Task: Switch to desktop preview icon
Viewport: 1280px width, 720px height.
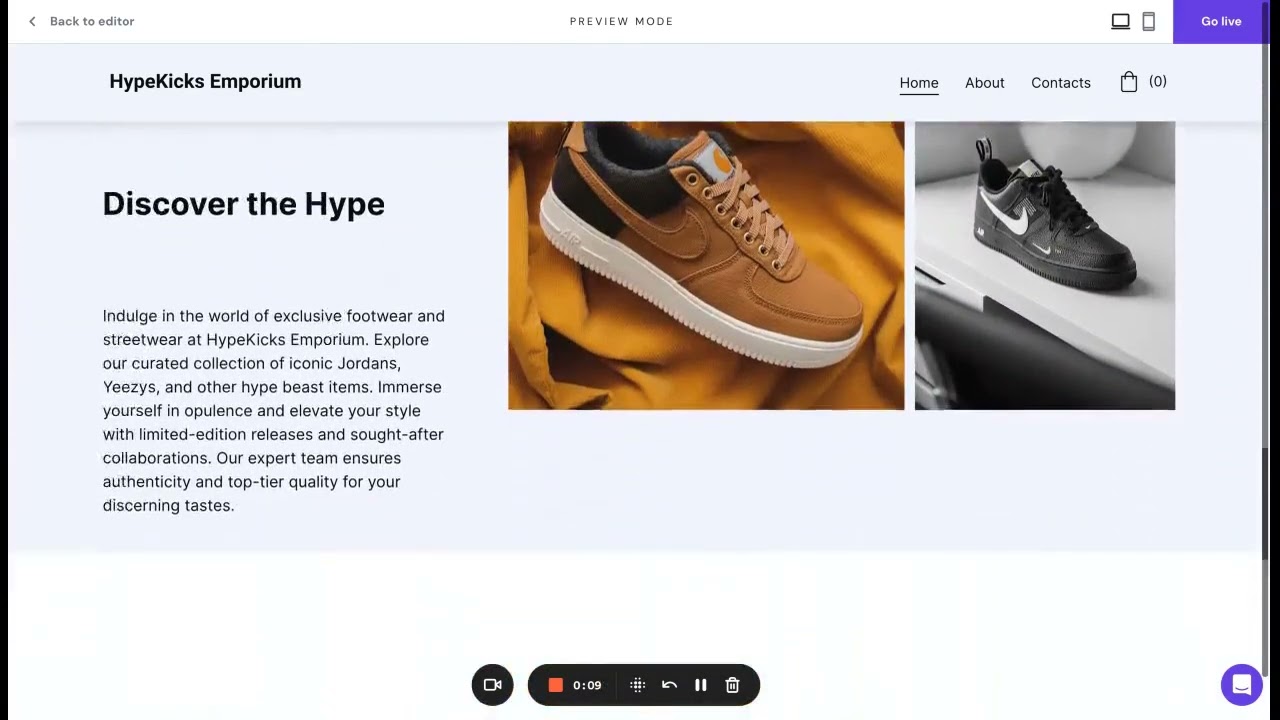Action: (x=1120, y=21)
